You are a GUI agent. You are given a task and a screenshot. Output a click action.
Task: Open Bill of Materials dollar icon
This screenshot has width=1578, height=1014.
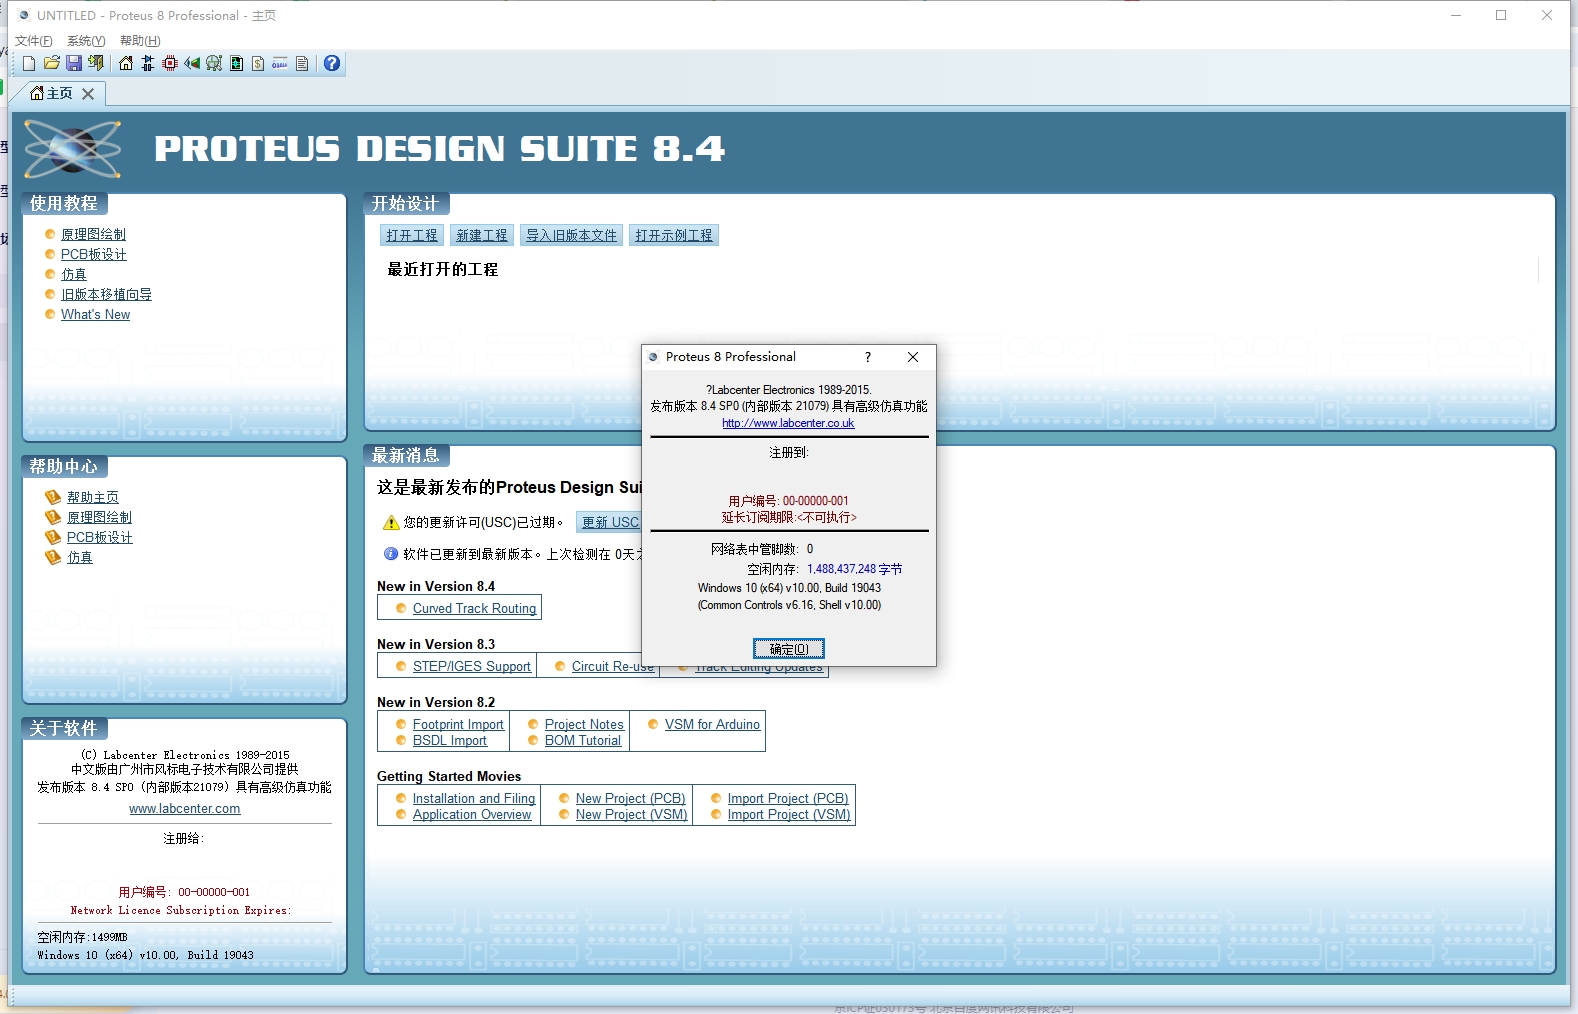click(x=258, y=63)
